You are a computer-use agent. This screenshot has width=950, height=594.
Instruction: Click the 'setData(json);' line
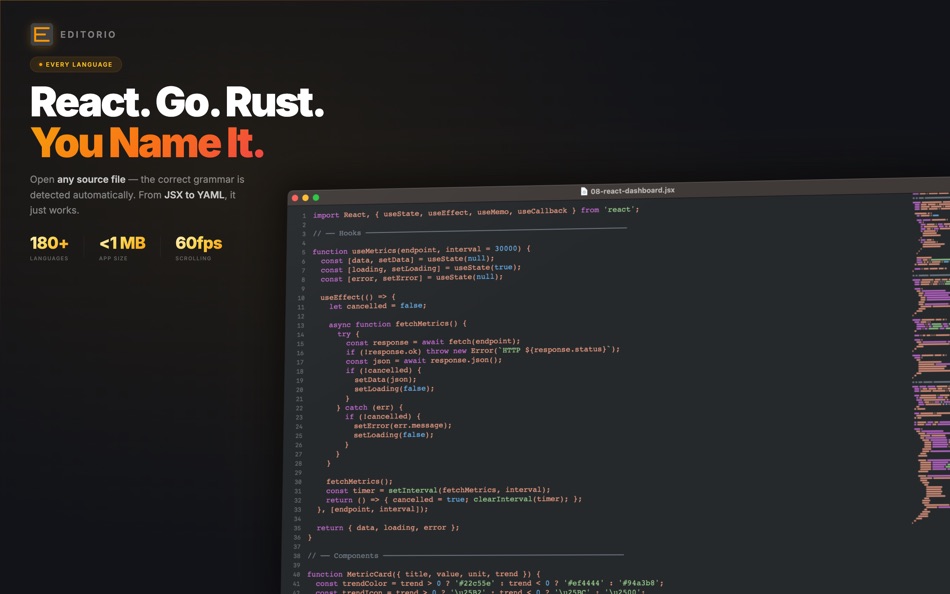(385, 379)
